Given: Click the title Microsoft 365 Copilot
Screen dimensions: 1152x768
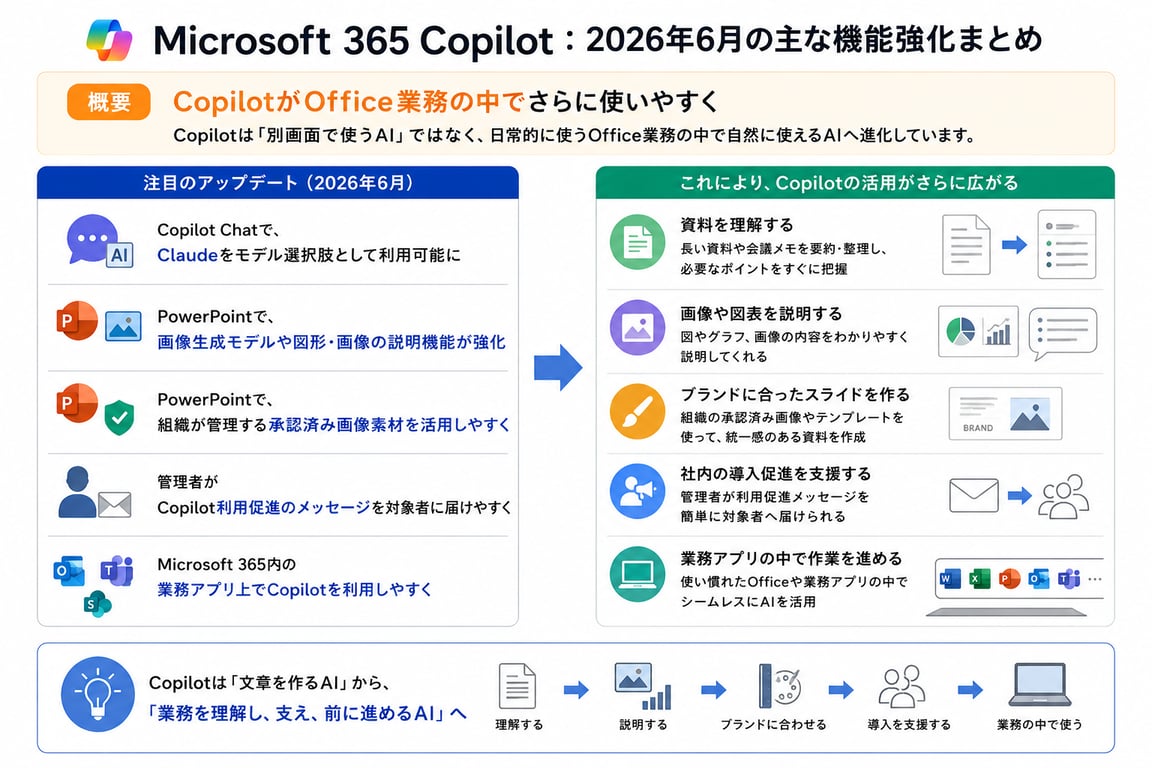Looking at the screenshot, I should pos(353,40).
